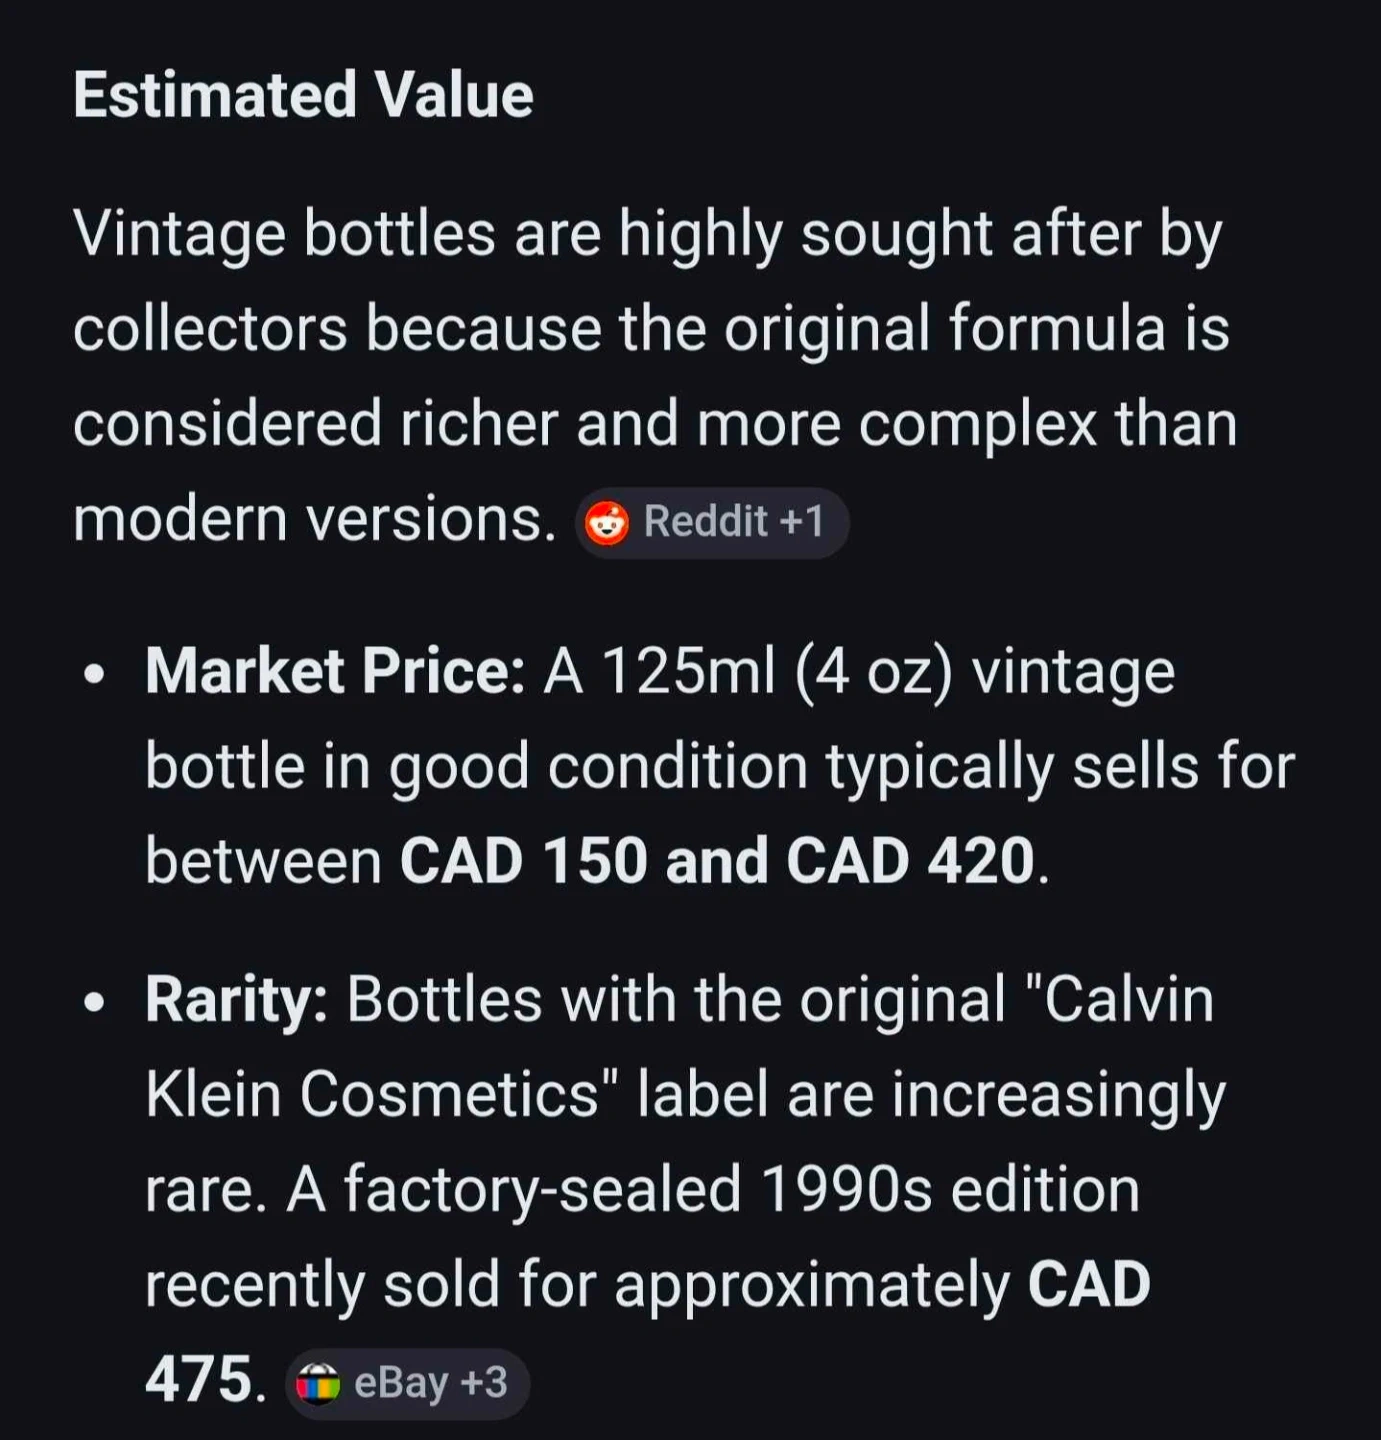Click the words "modern versions."
The height and width of the screenshot is (1440, 1381).
pyautogui.click(x=314, y=520)
